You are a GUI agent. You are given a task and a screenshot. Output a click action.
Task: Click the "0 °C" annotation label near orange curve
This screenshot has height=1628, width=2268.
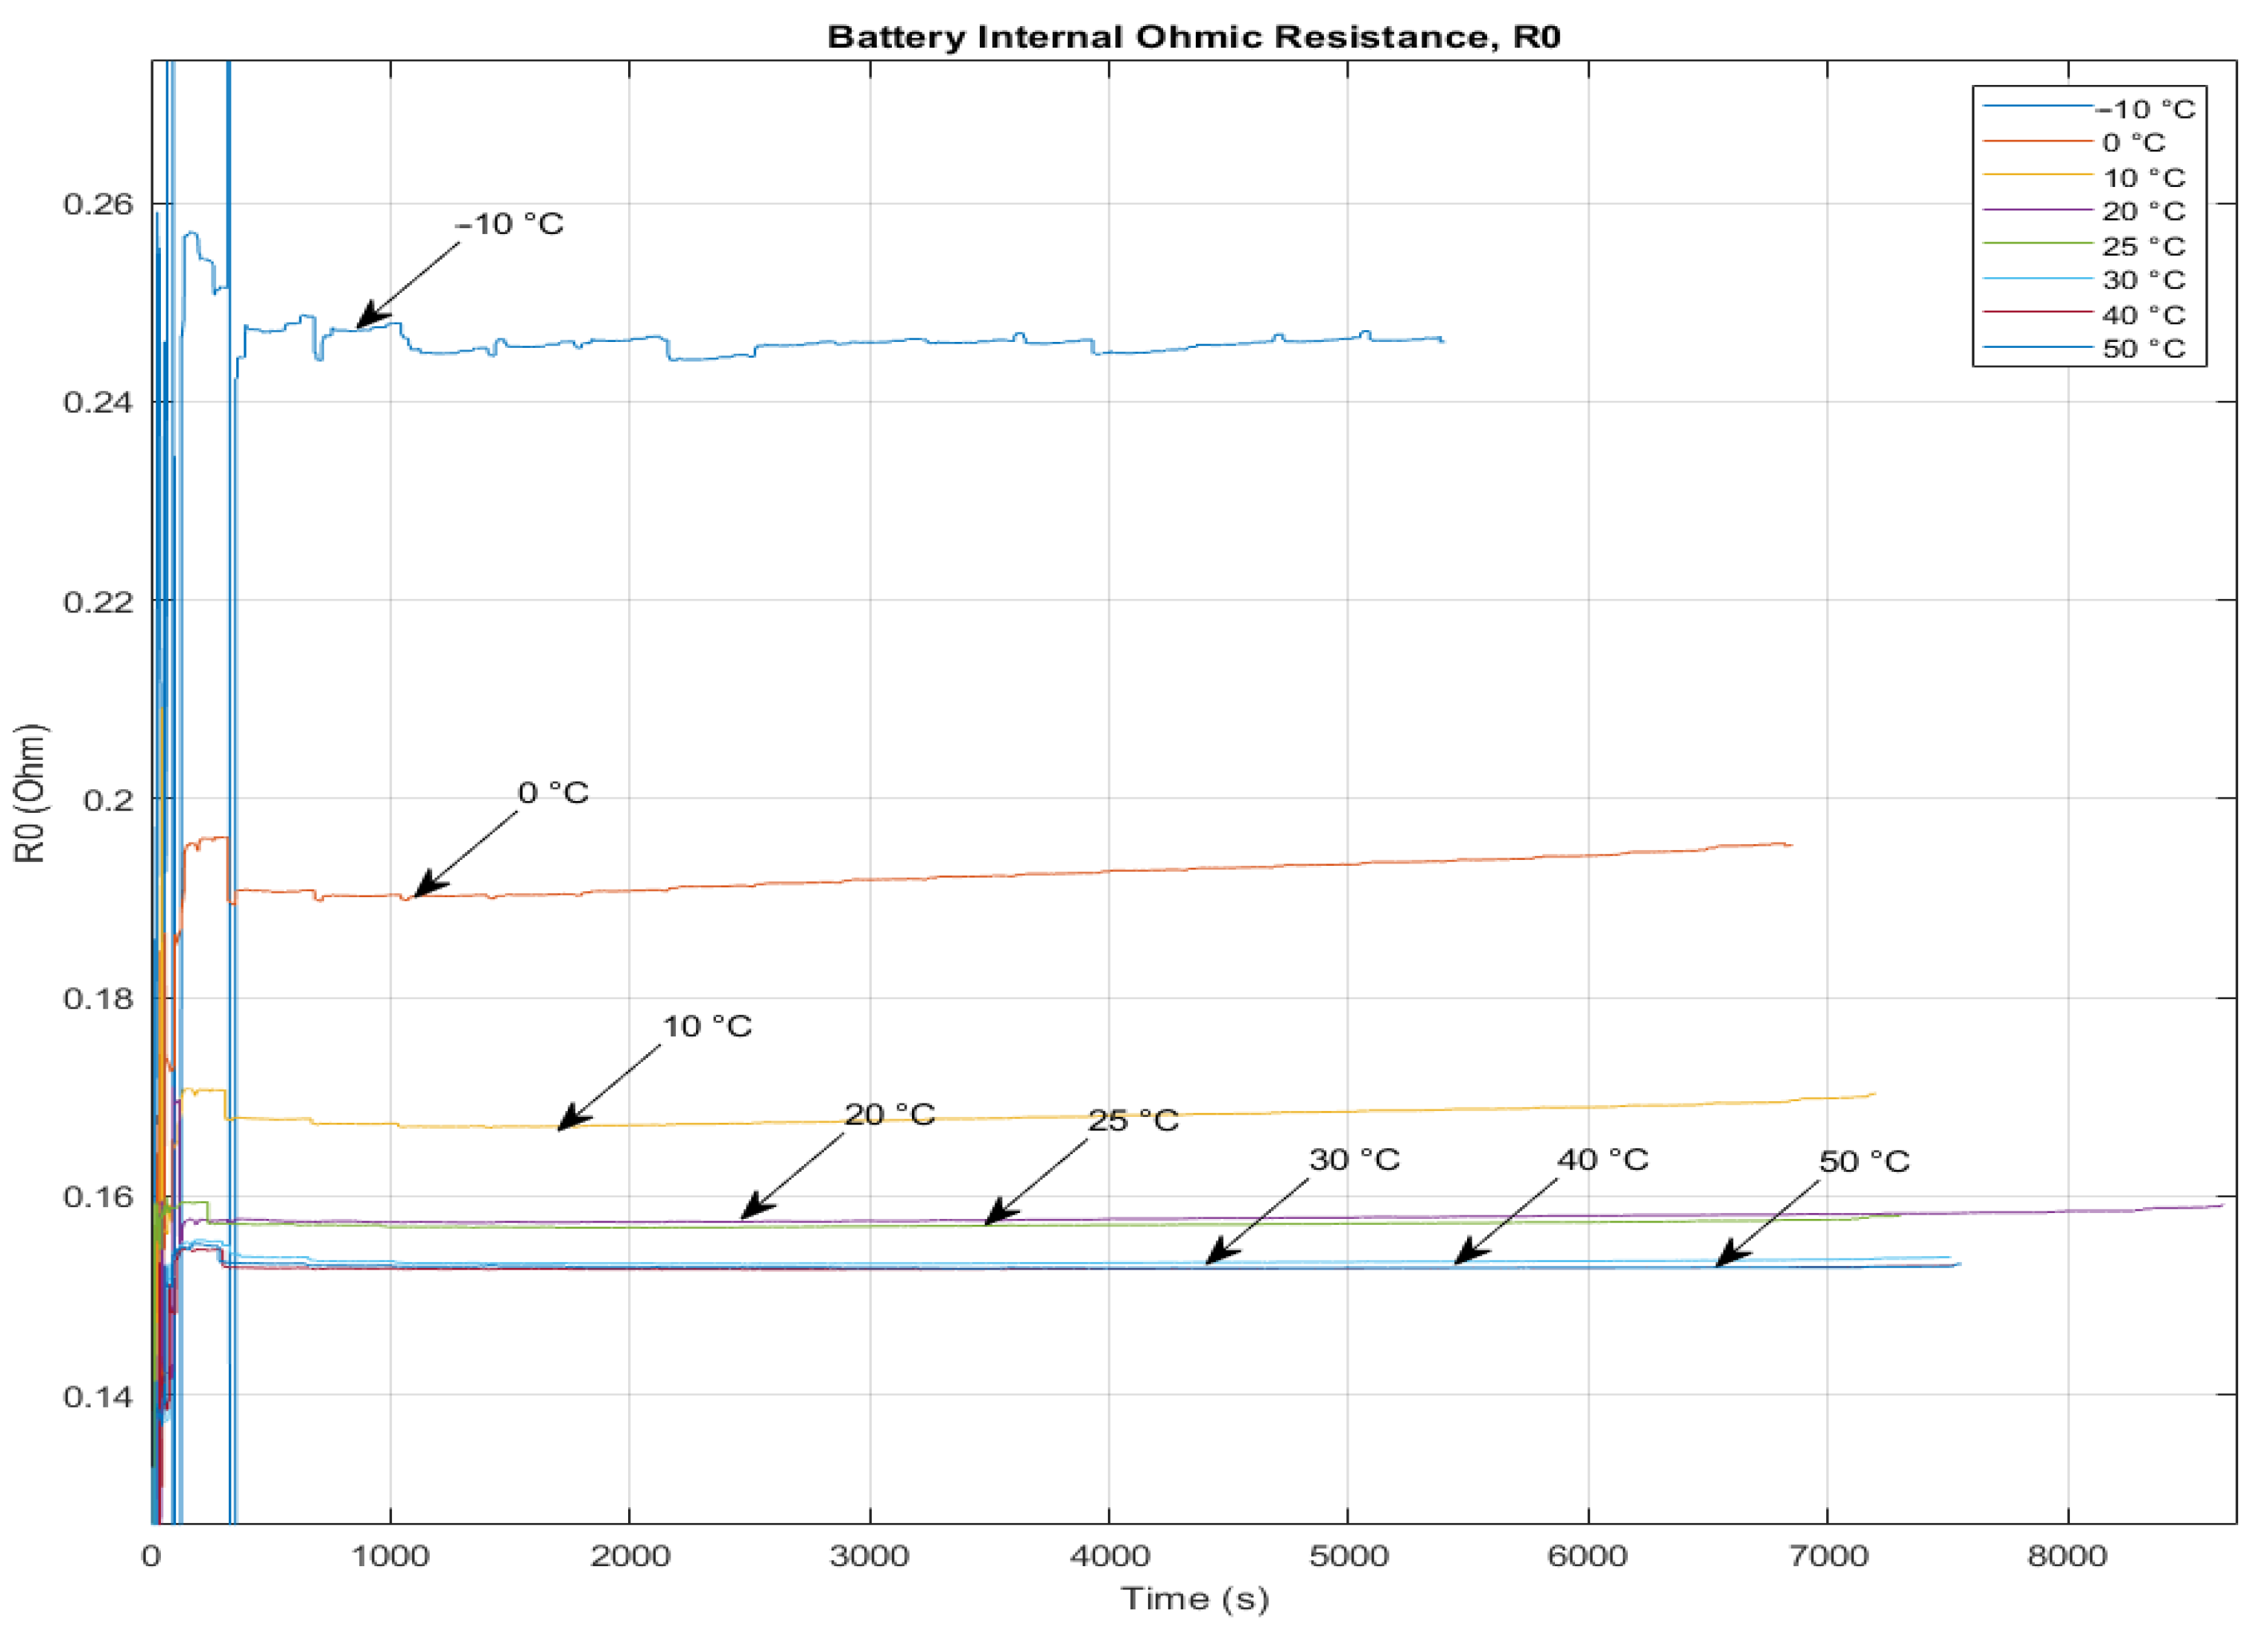pyautogui.click(x=553, y=793)
